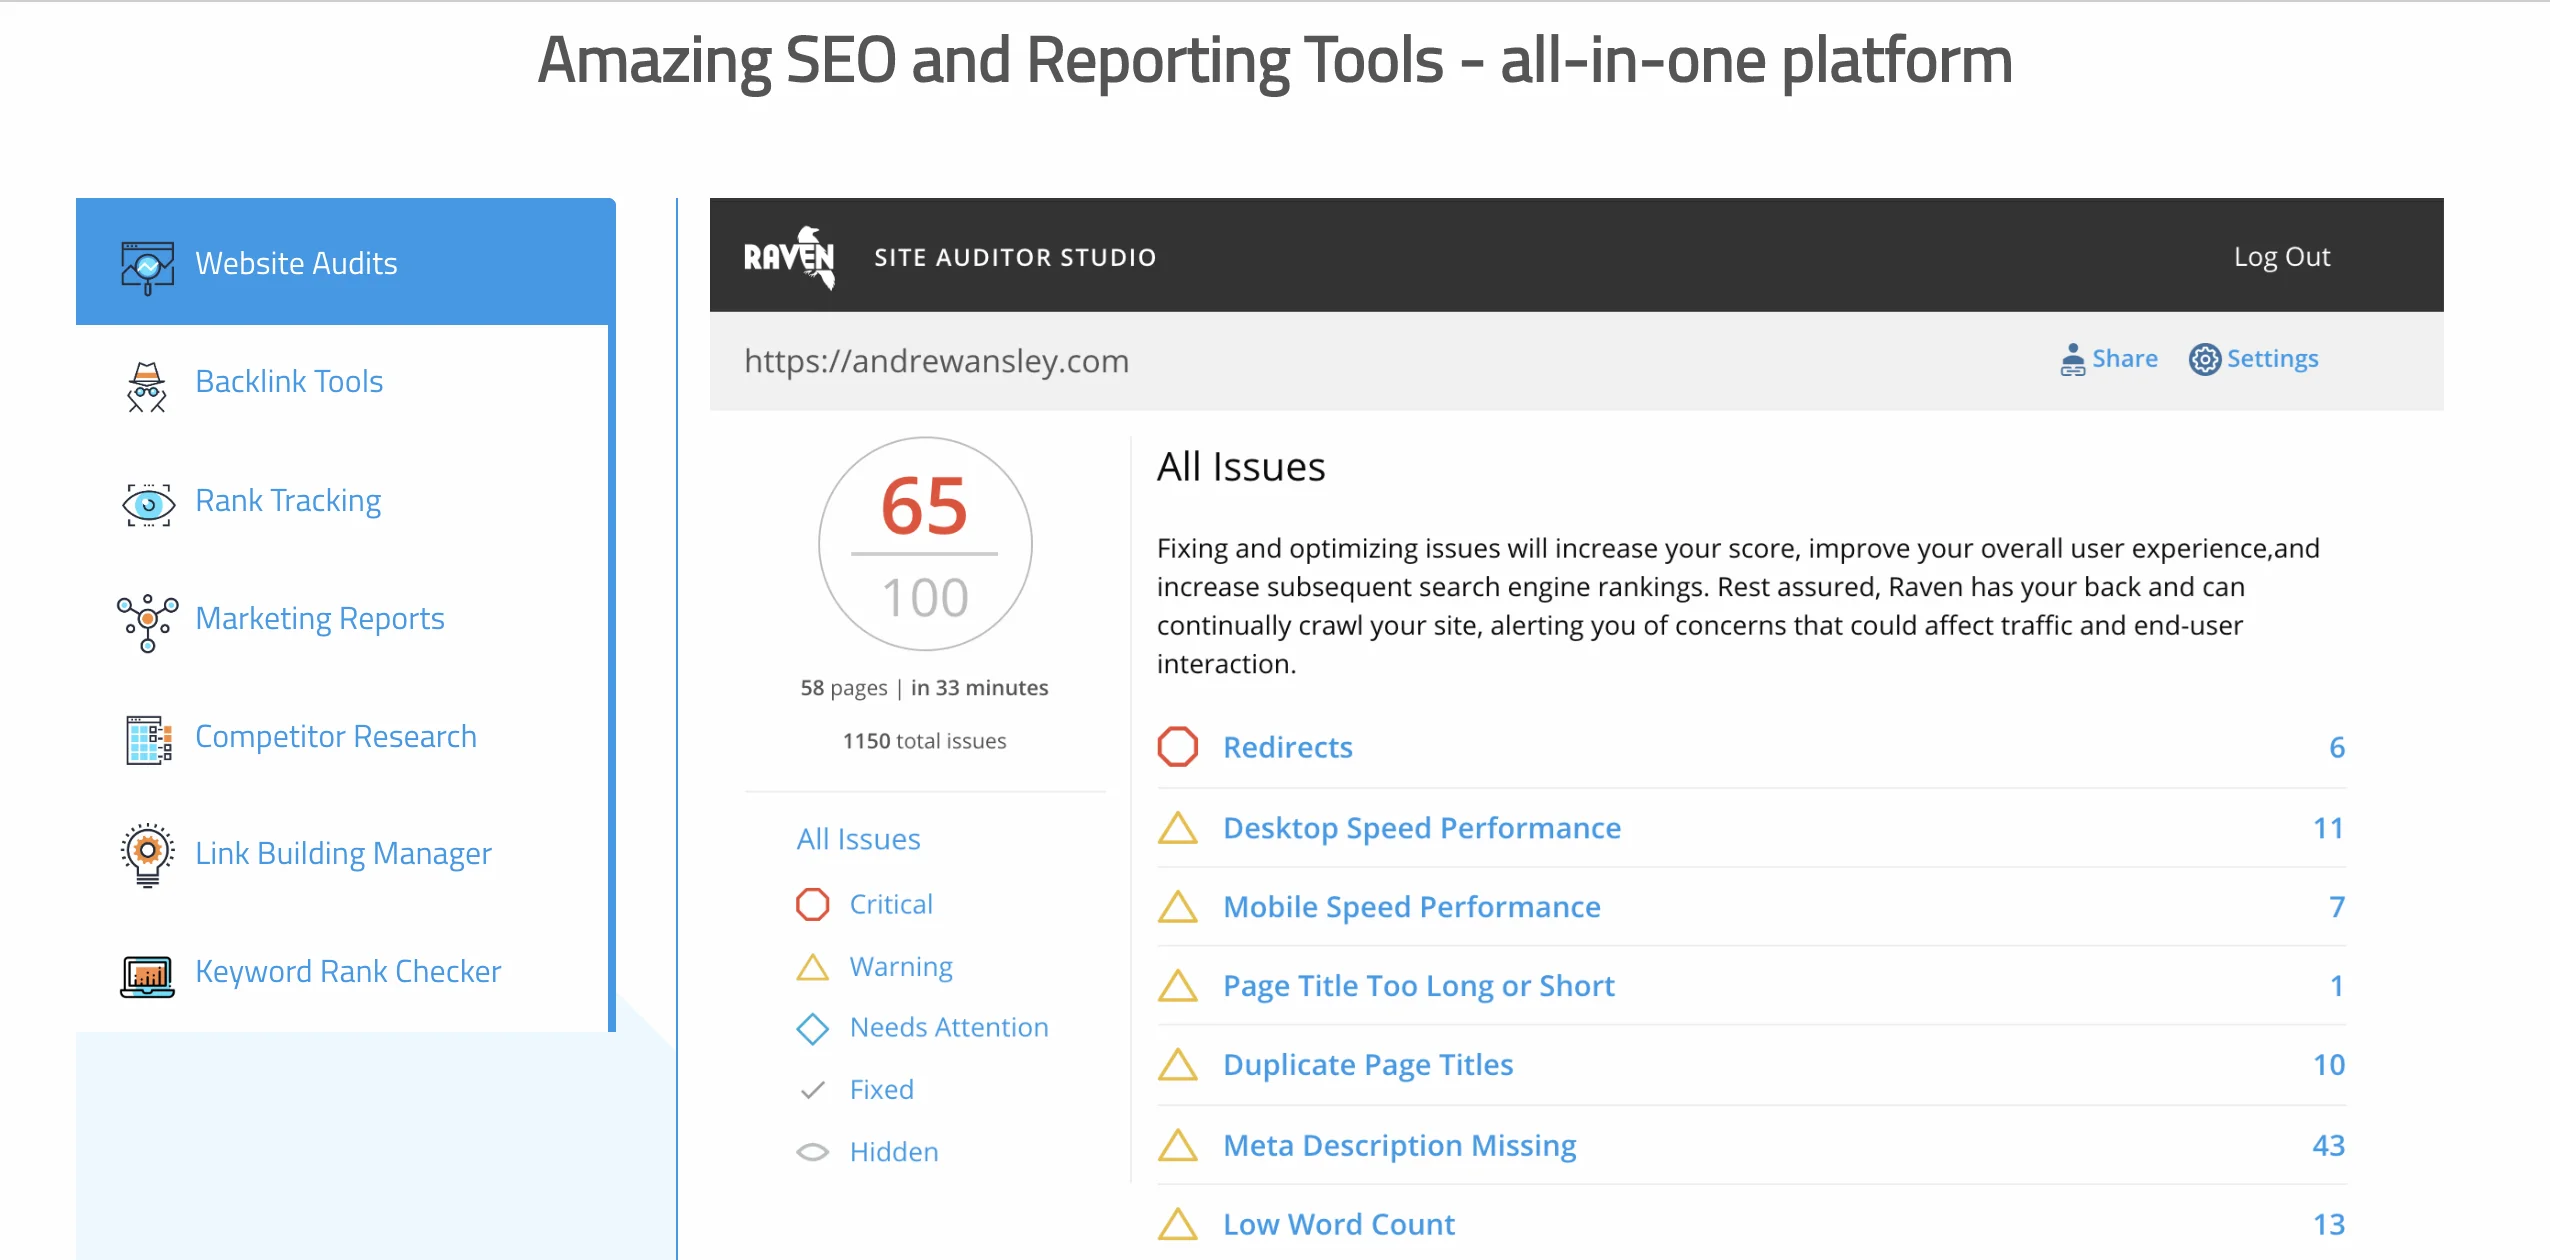Screen dimensions: 2550x1260
Task: Click the Log Out button
Action: pyautogui.click(x=2282, y=255)
